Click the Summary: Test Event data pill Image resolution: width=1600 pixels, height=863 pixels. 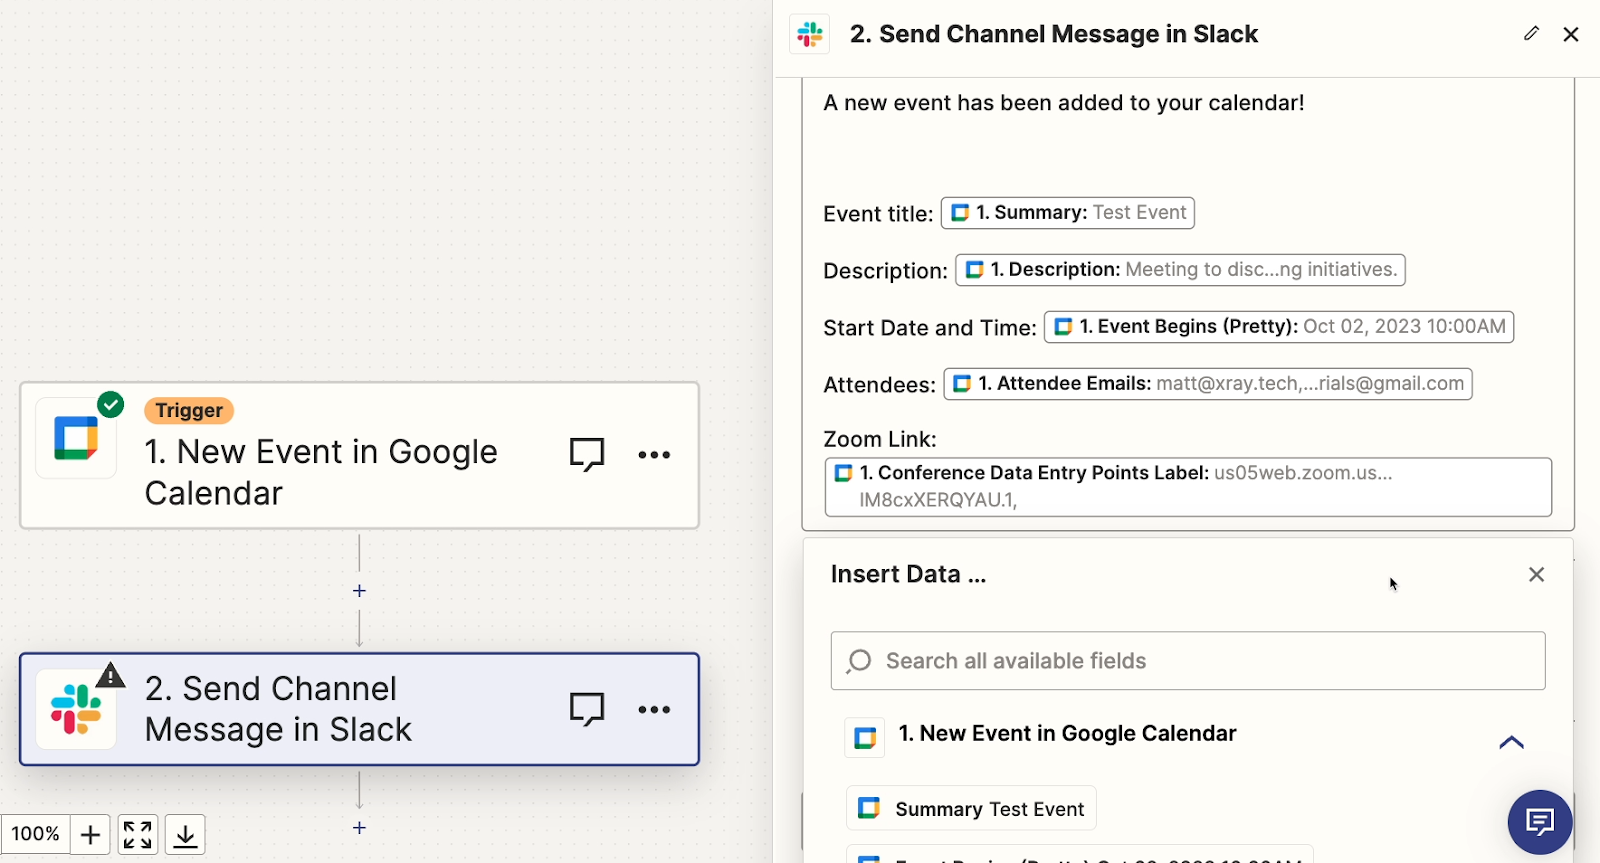pos(1067,213)
